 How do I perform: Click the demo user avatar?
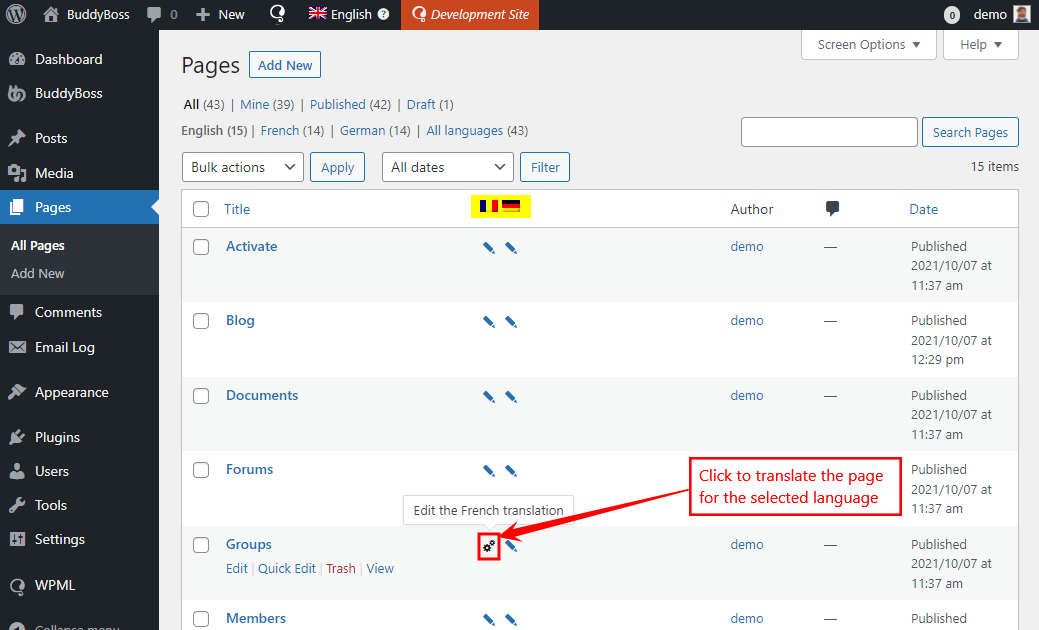click(x=1021, y=14)
